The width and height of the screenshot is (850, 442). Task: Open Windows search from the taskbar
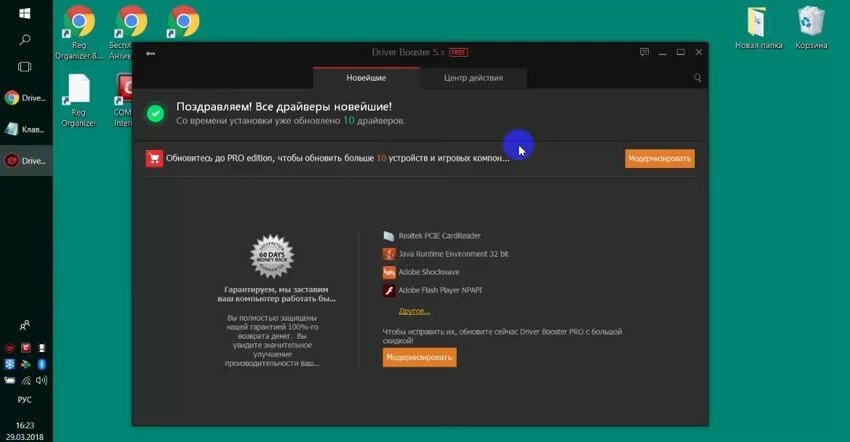[x=25, y=40]
